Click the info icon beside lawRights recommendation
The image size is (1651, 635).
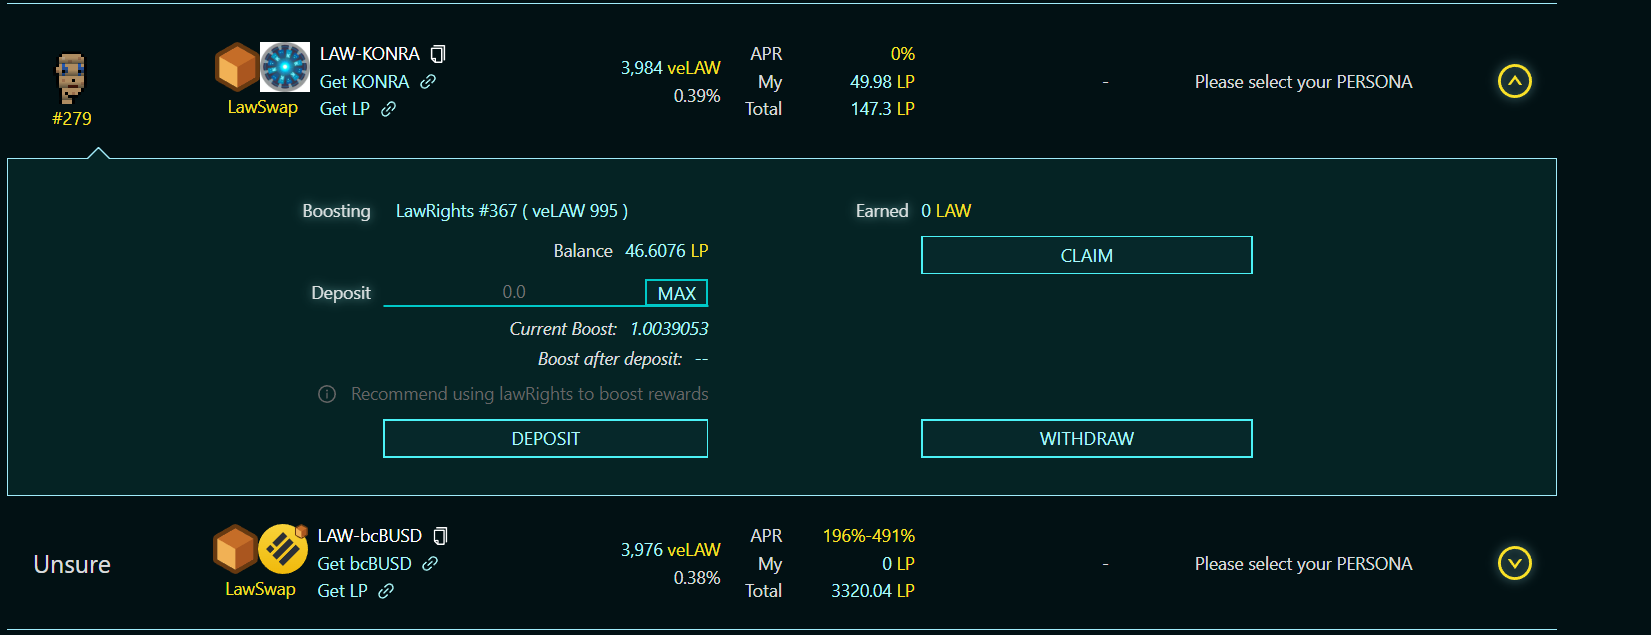pos(327,394)
